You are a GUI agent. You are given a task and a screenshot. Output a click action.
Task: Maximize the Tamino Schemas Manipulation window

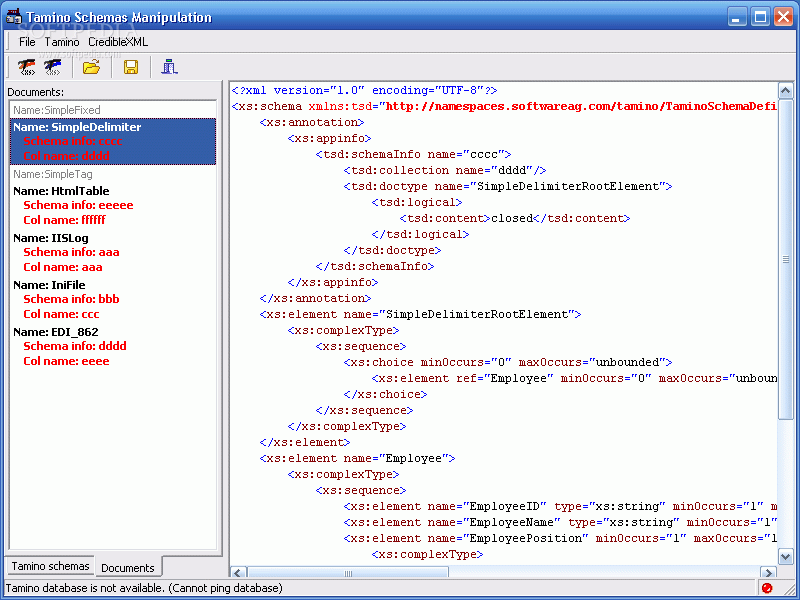[x=760, y=17]
